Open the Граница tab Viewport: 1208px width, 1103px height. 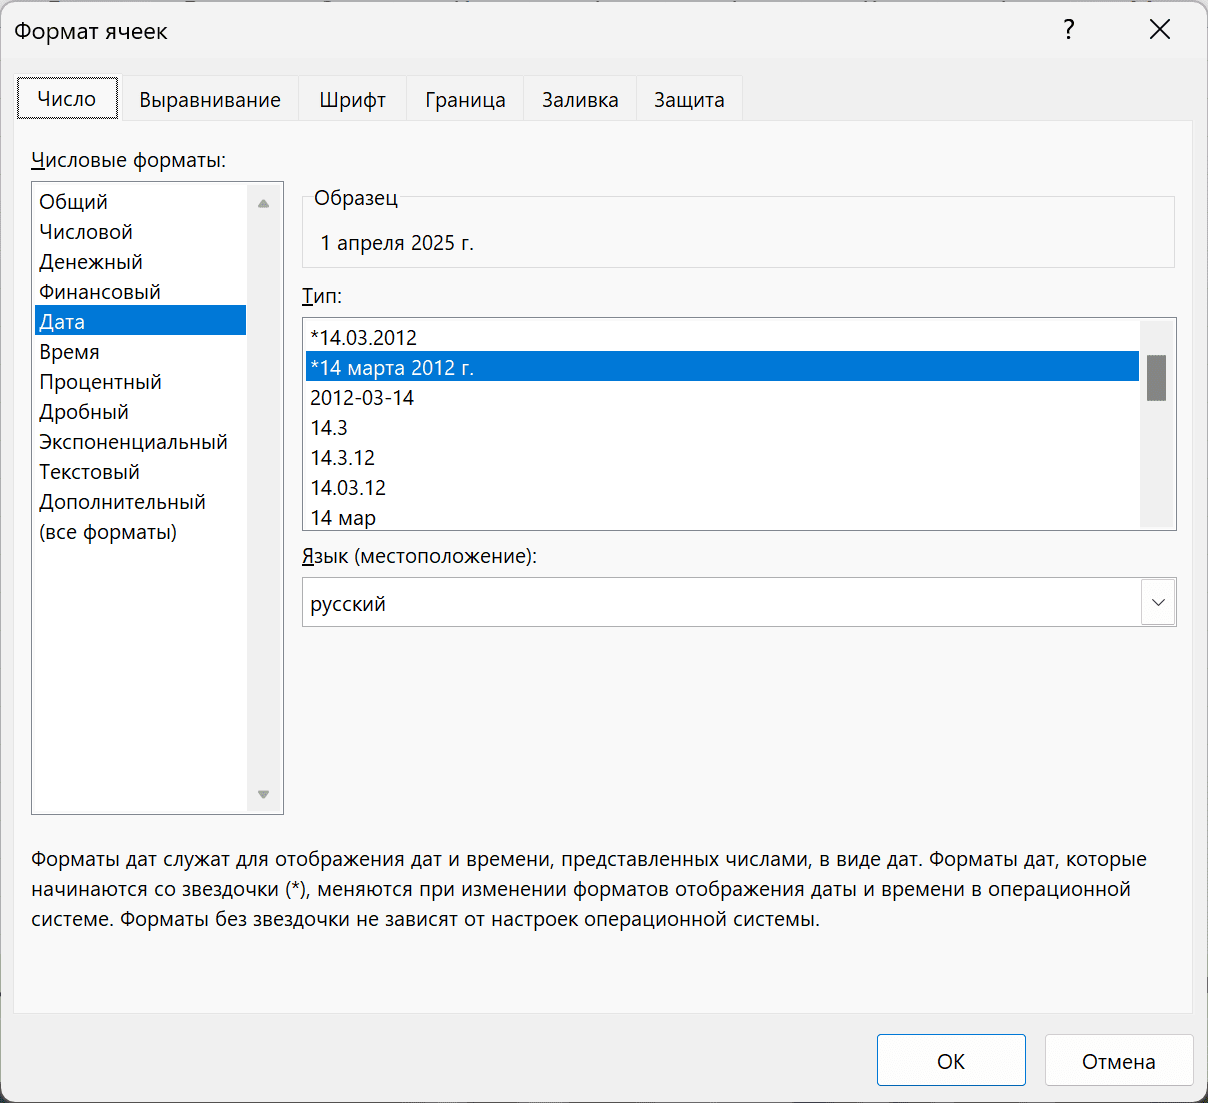(x=465, y=99)
